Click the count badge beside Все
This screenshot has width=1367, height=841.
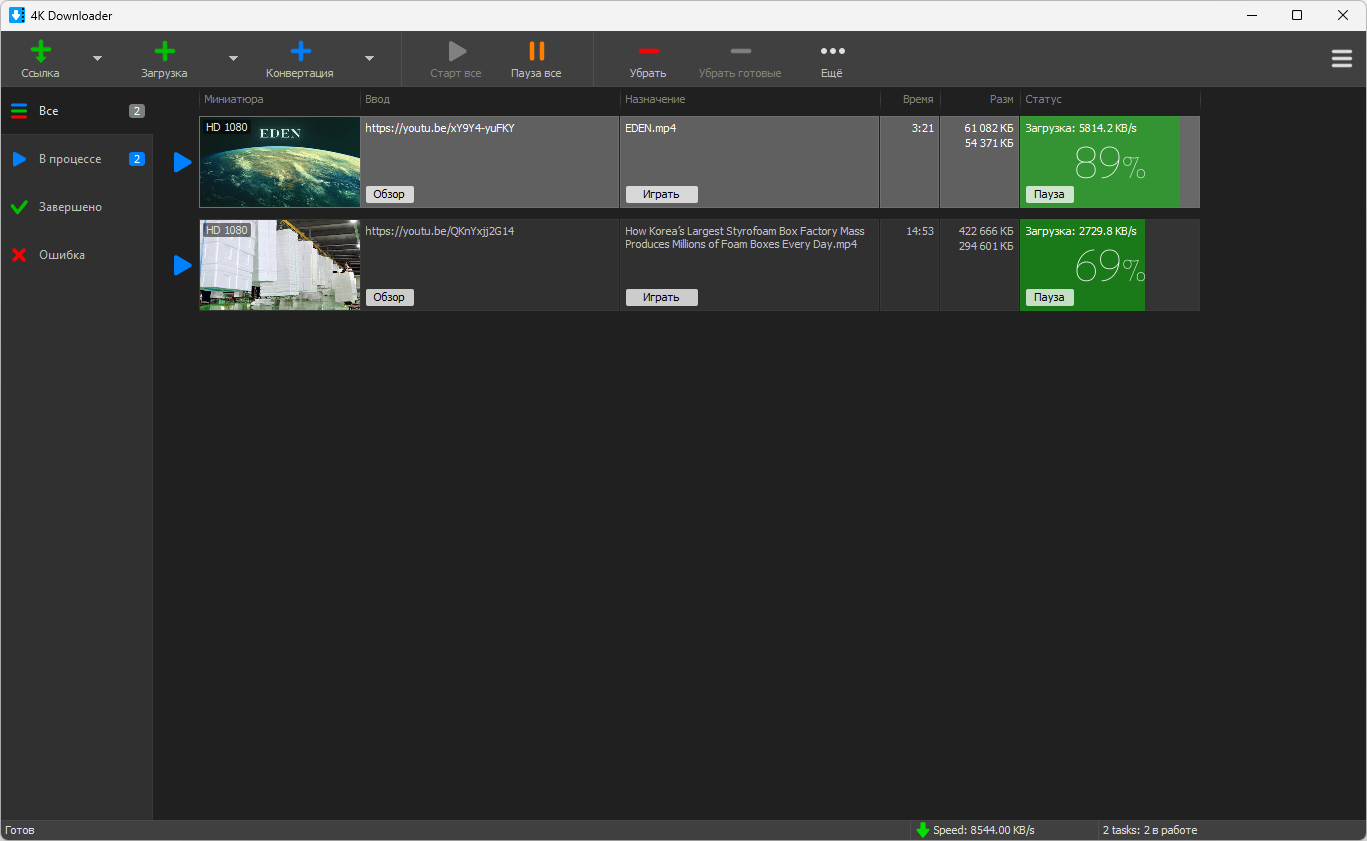coord(137,111)
